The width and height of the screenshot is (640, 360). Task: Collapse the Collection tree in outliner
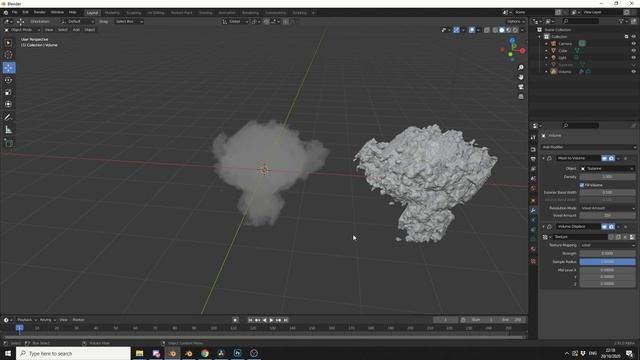click(540, 37)
